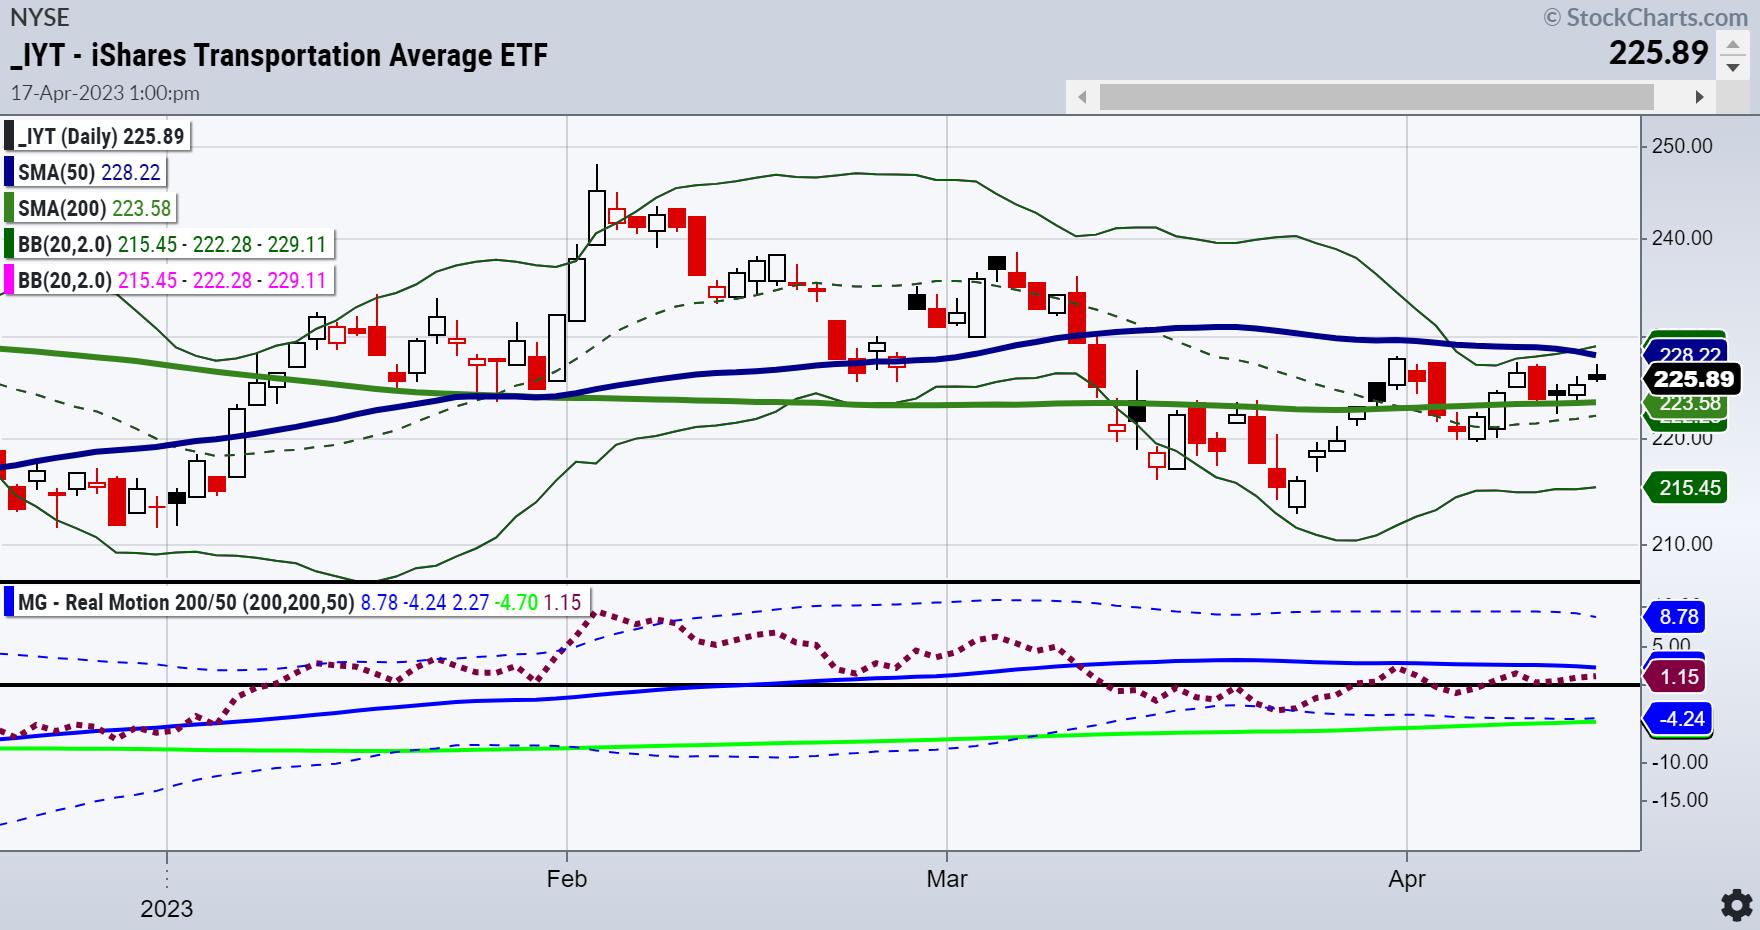Click the -10.00 indicator axis label

pyautogui.click(x=1680, y=762)
